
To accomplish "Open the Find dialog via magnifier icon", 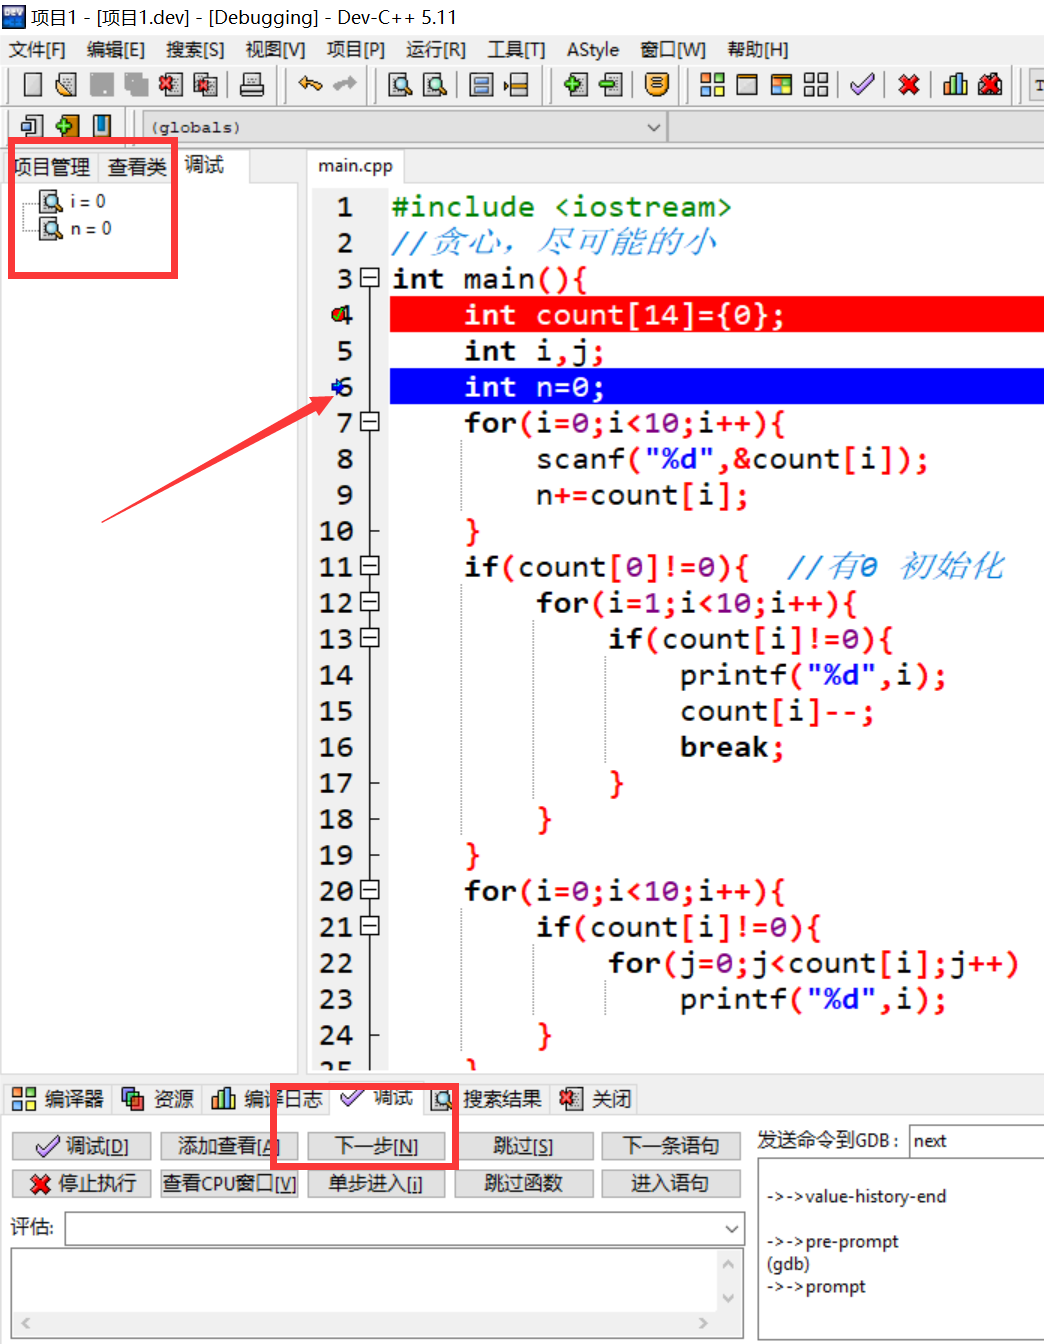I will pos(399,85).
